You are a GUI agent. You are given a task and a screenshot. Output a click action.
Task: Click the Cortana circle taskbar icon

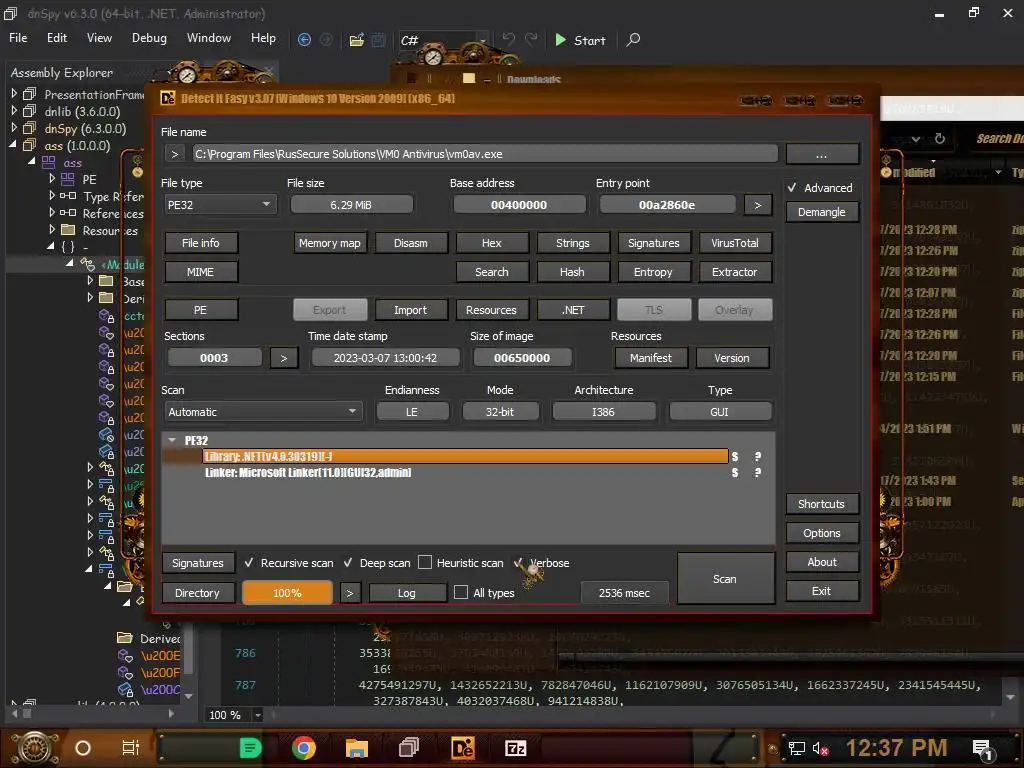(x=83, y=748)
